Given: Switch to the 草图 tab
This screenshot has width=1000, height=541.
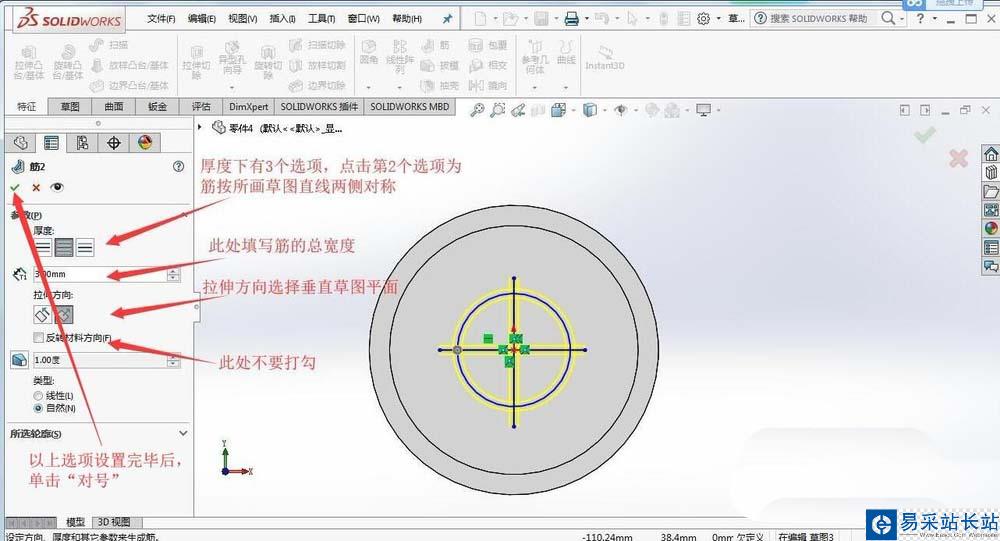Looking at the screenshot, I should pyautogui.click(x=70, y=107).
